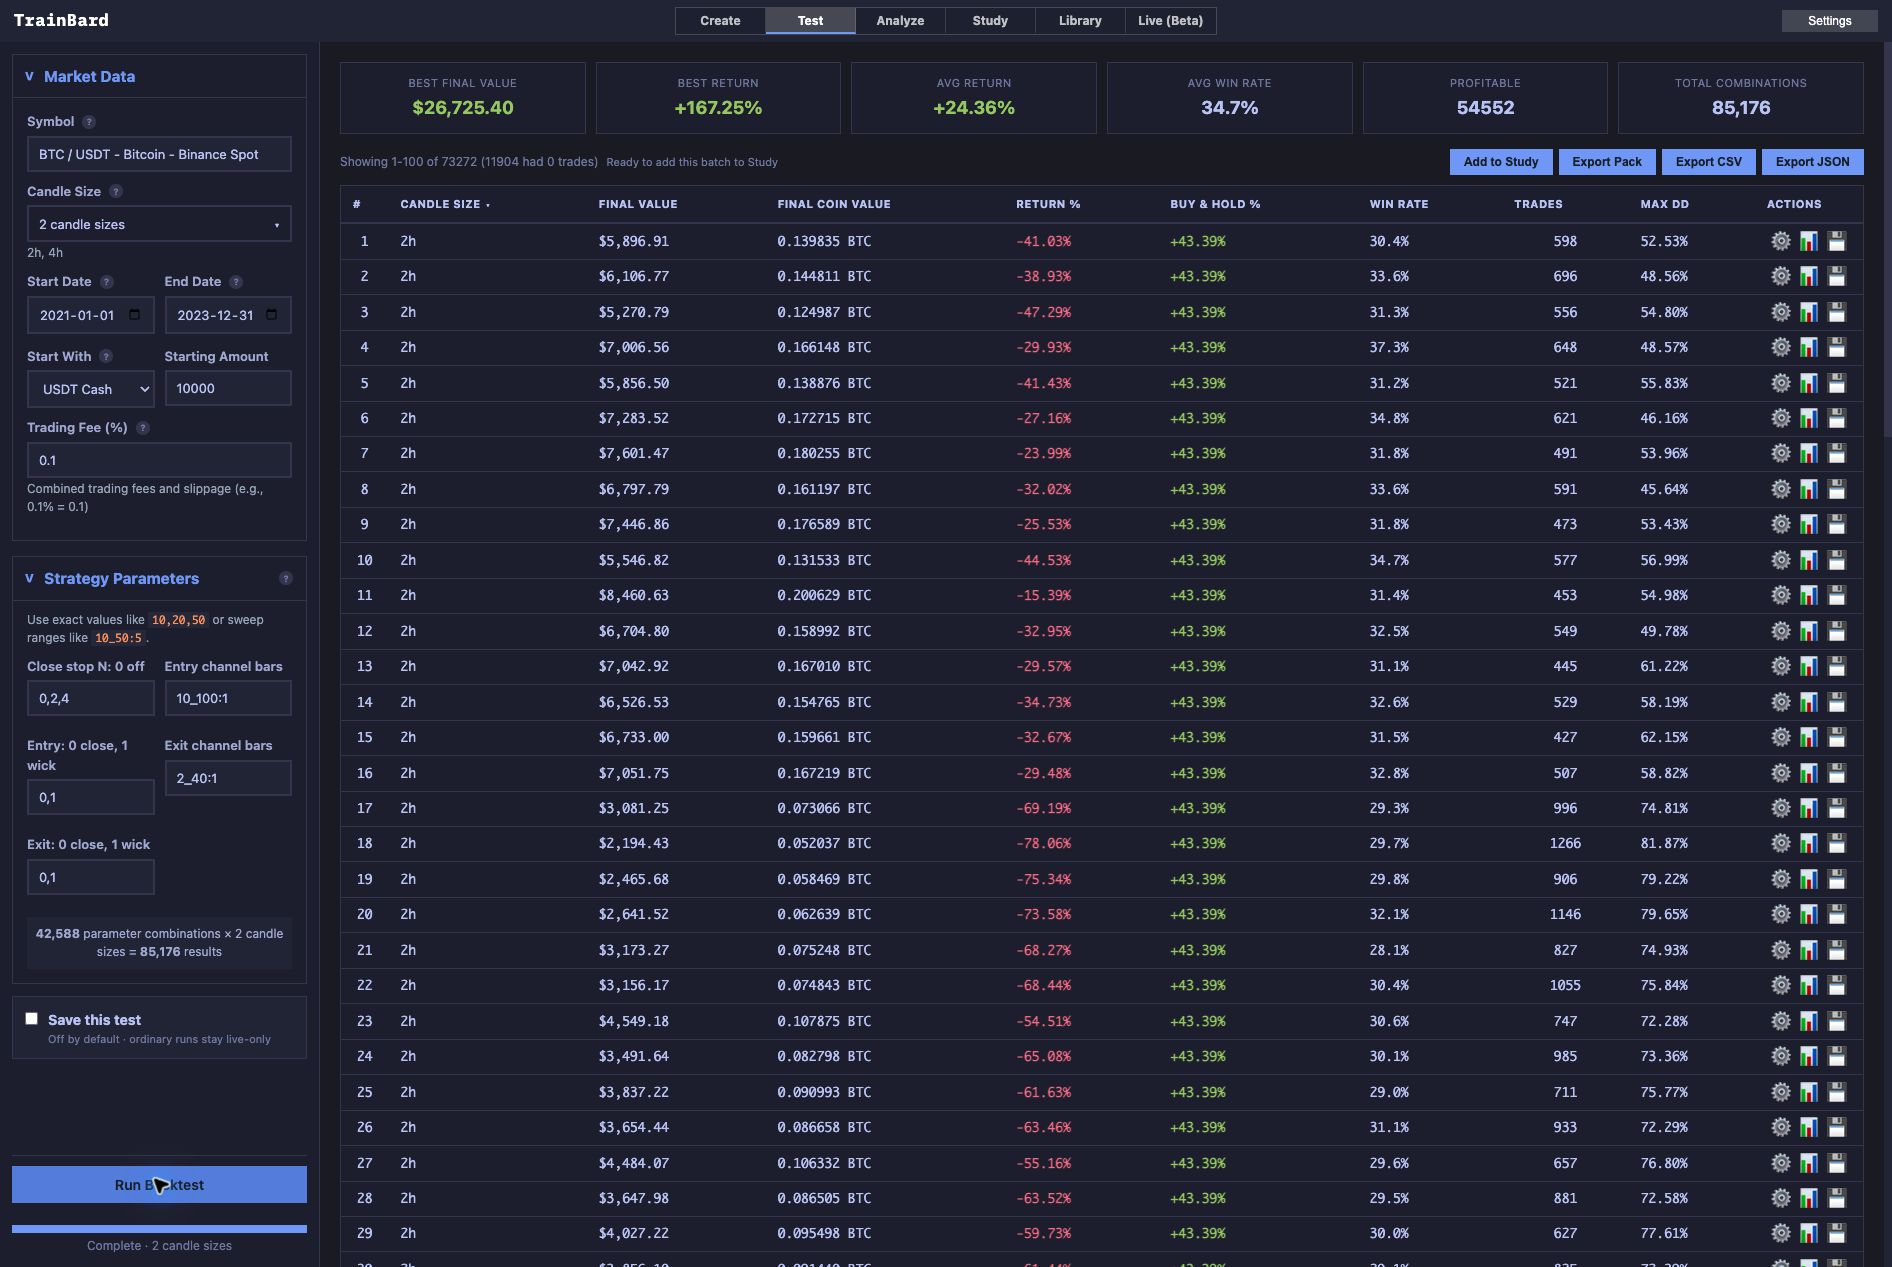1892x1267 pixels.
Task: Open the End Date calendar picker icon
Action: click(x=271, y=315)
